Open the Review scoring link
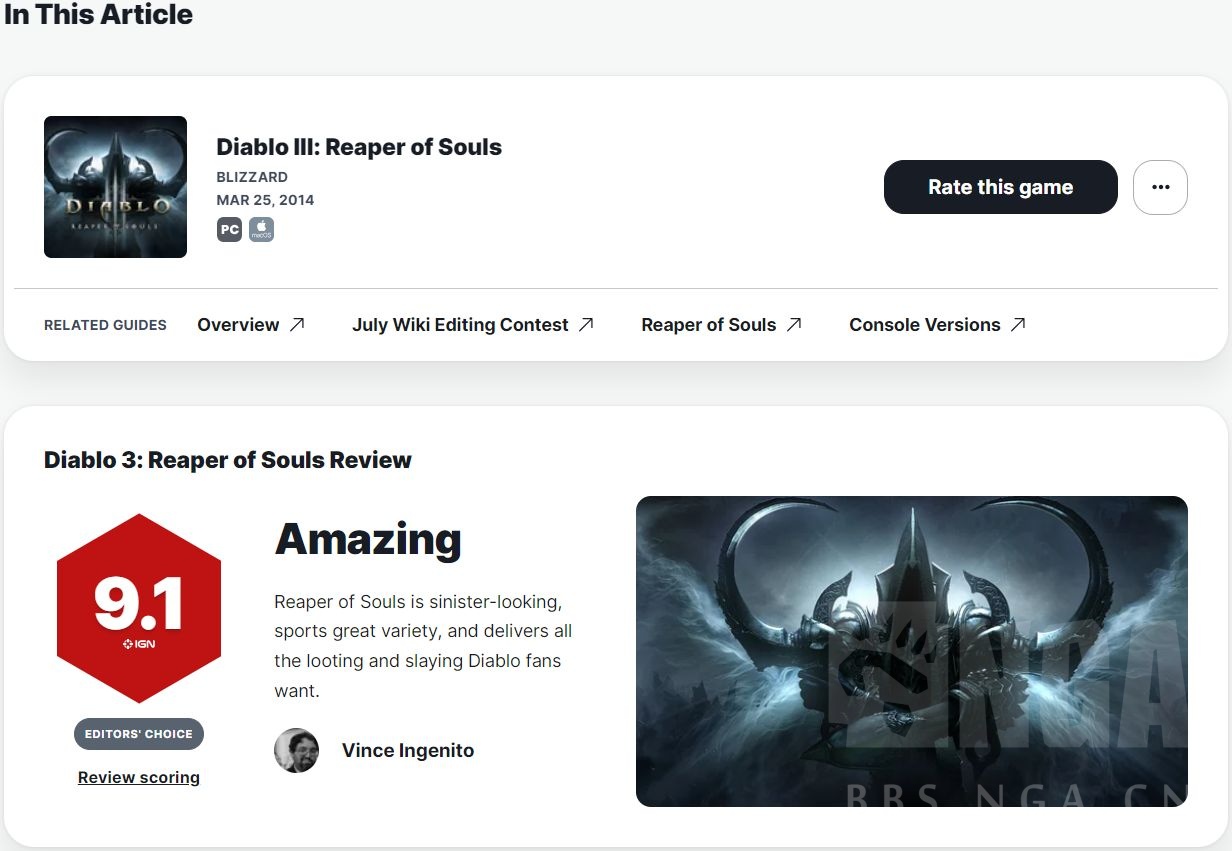This screenshot has width=1232, height=851. [139, 777]
